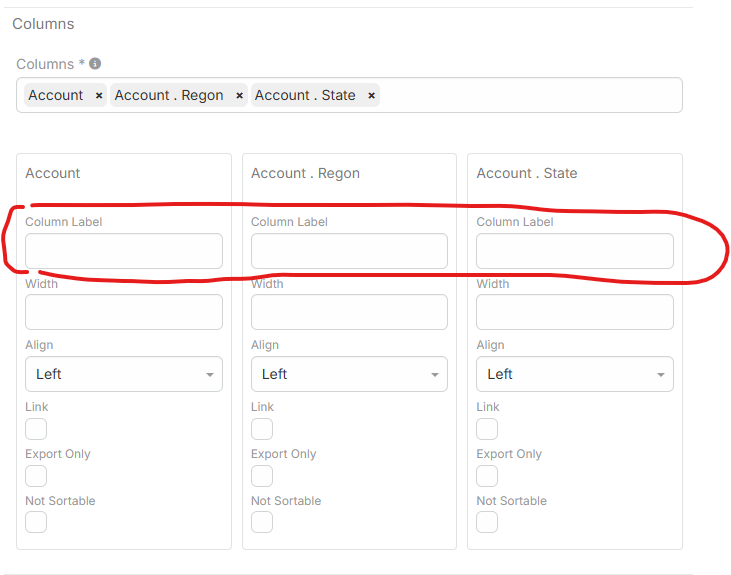Check Not Sortable for Account . State
Image resolution: width=731 pixels, height=575 pixels.
pos(487,522)
